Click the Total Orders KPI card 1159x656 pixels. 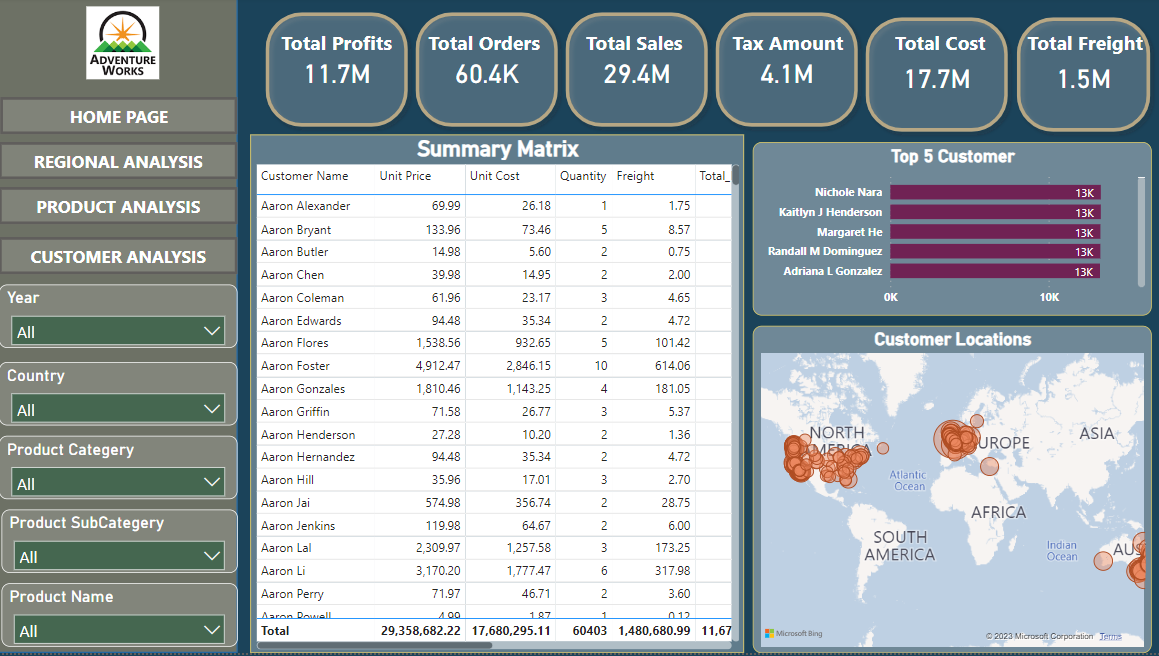[486, 68]
